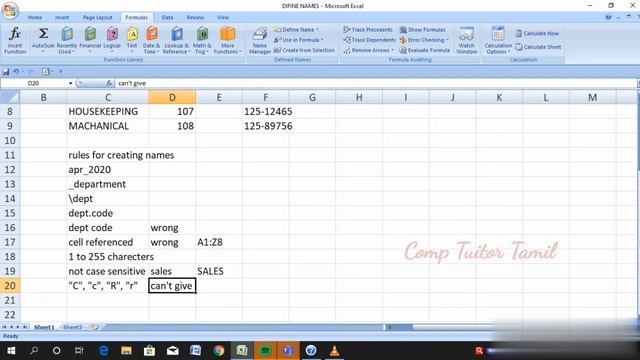Switch to the View tab

pos(223,18)
